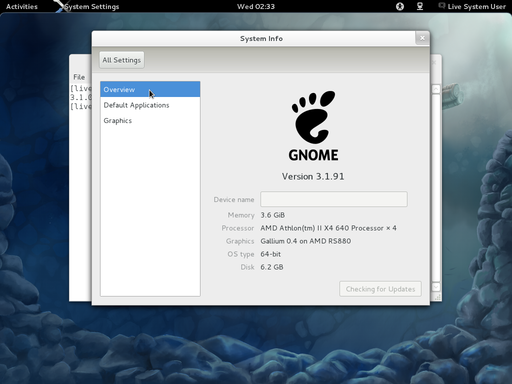The height and width of the screenshot is (384, 512).
Task: Click scroll up arrow in terminal window
Action: (436, 89)
